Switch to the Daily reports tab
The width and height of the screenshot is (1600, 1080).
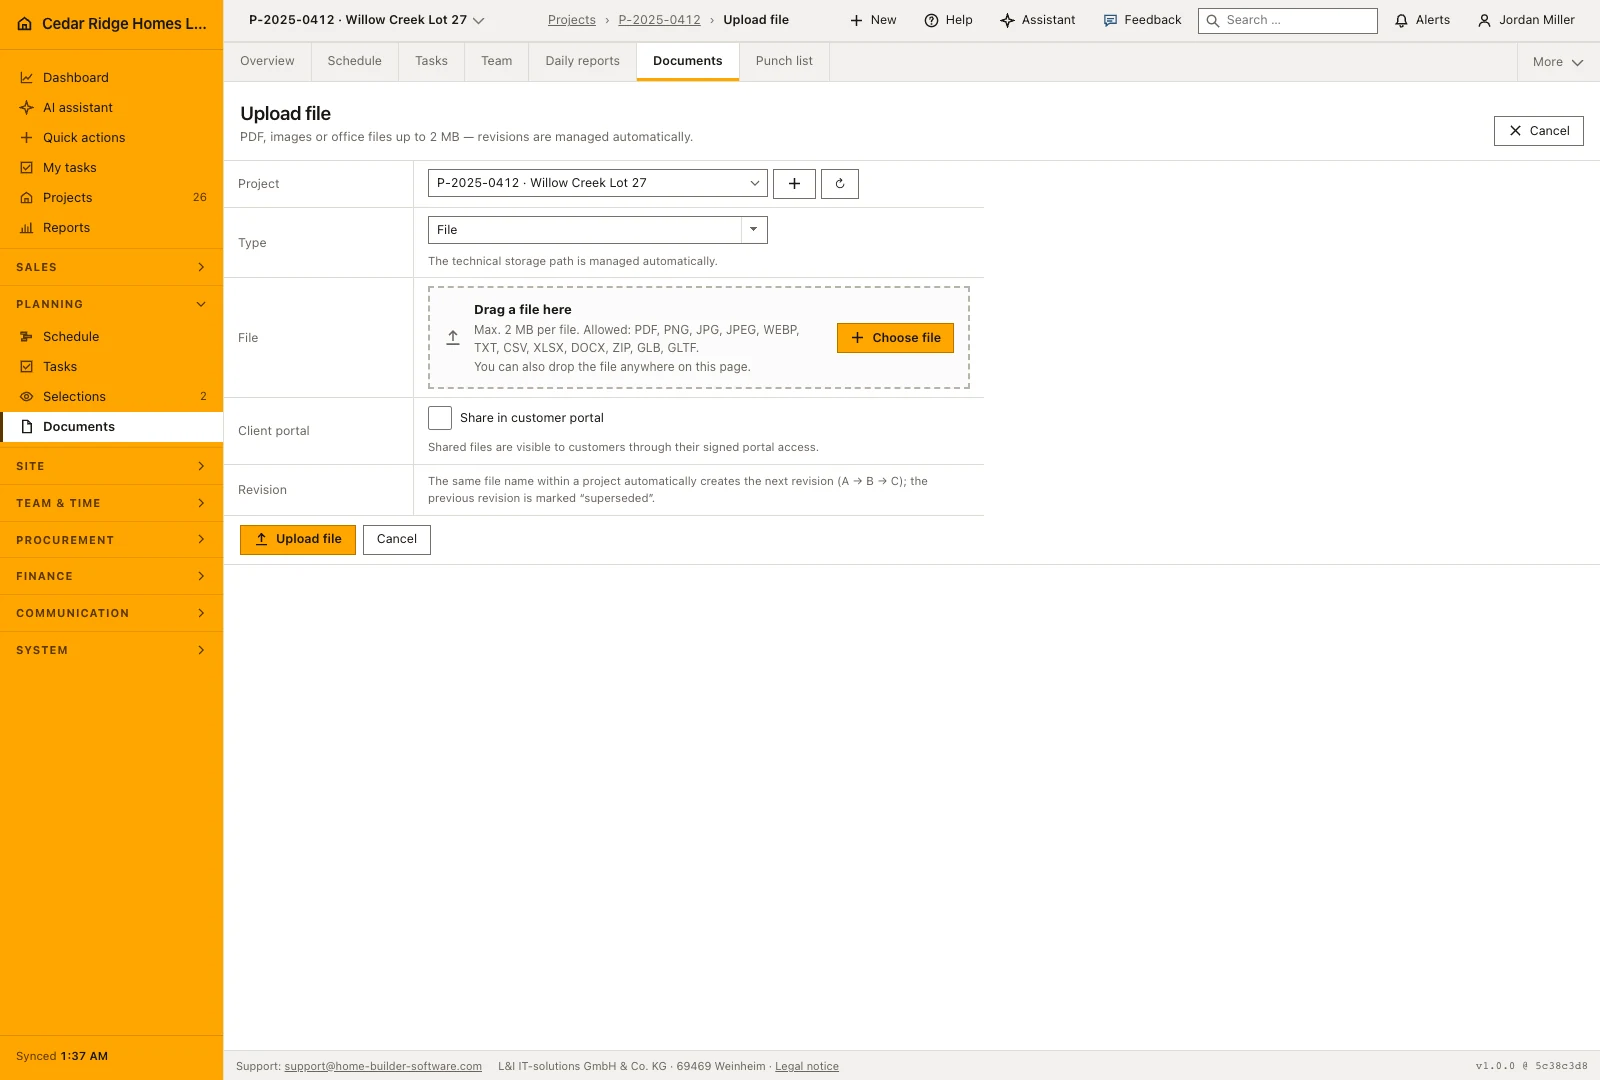582,61
